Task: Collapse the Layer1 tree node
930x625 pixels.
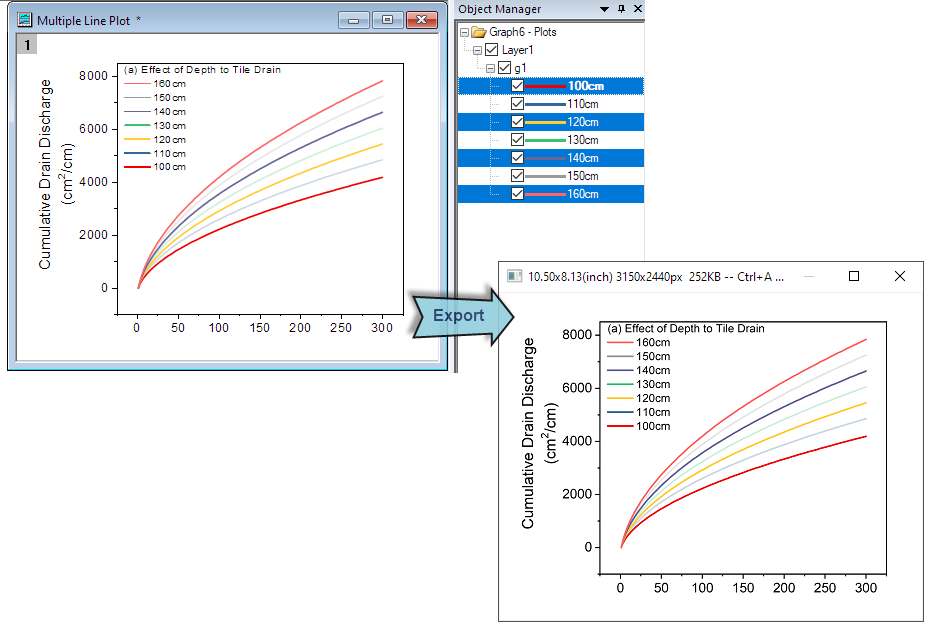Action: pos(477,50)
